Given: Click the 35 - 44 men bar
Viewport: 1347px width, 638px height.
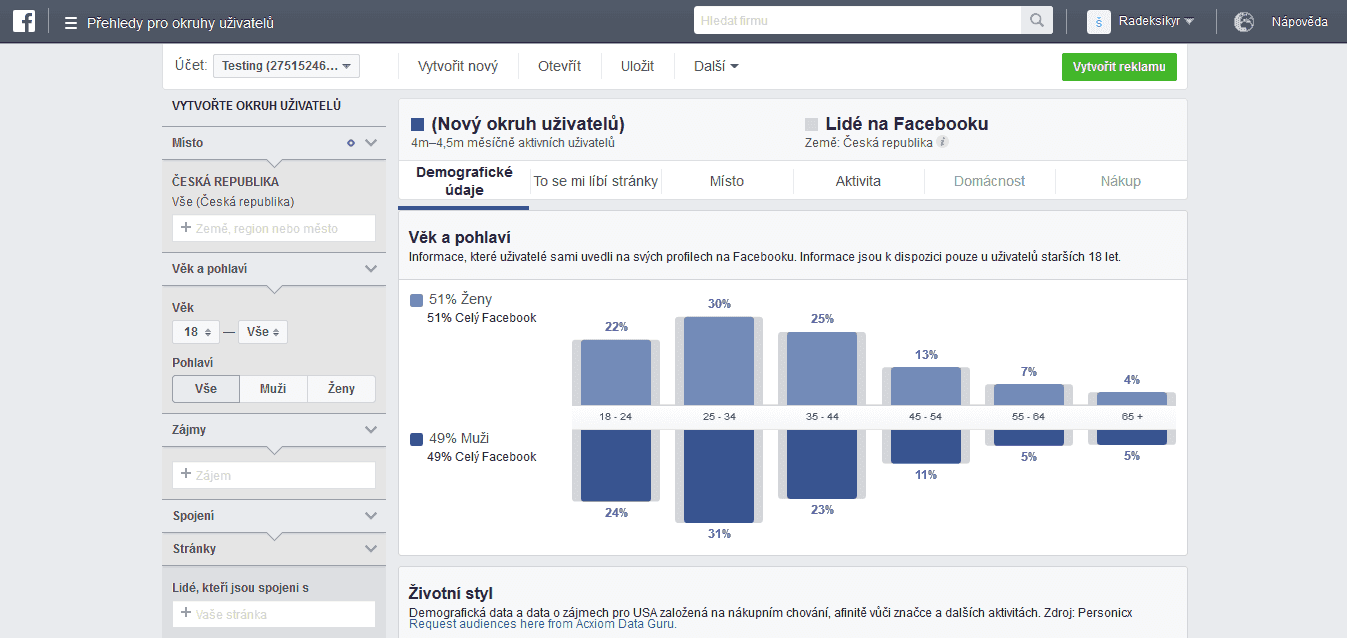Looking at the screenshot, I should pyautogui.click(x=822, y=464).
